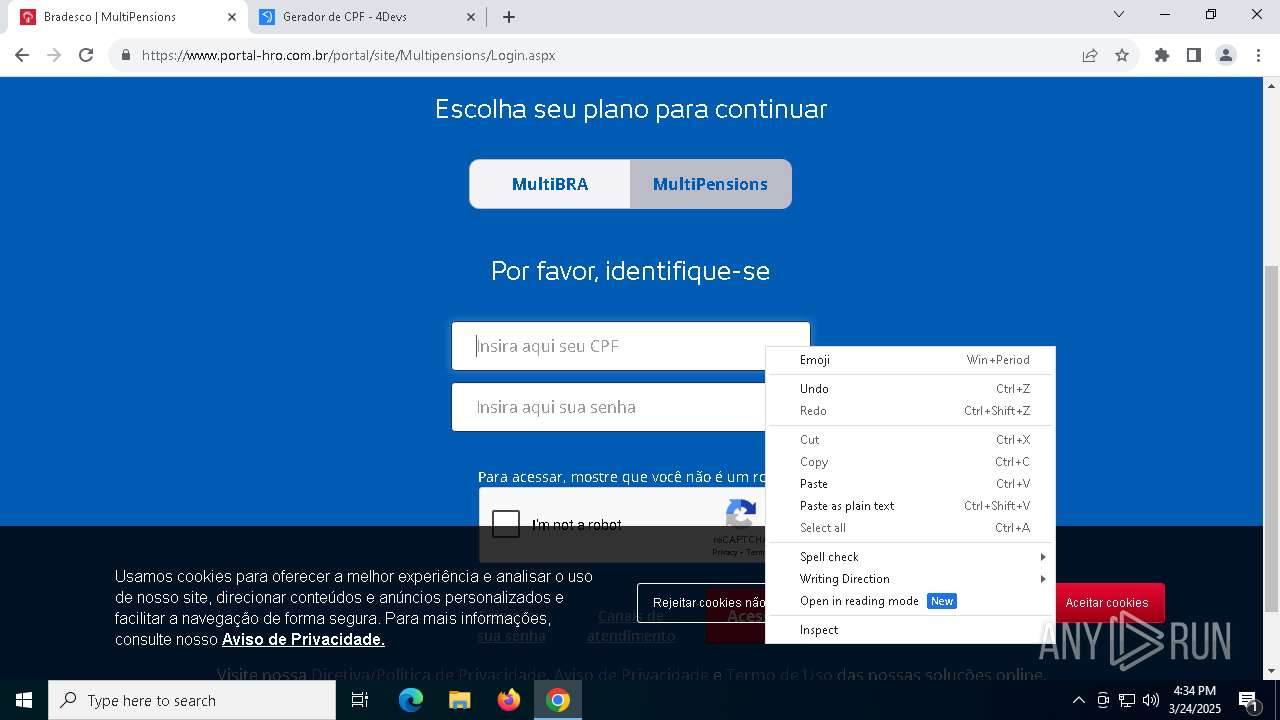Screen dimensions: 1280x720
Task: Go back using the browser back arrow
Action: (x=22, y=55)
